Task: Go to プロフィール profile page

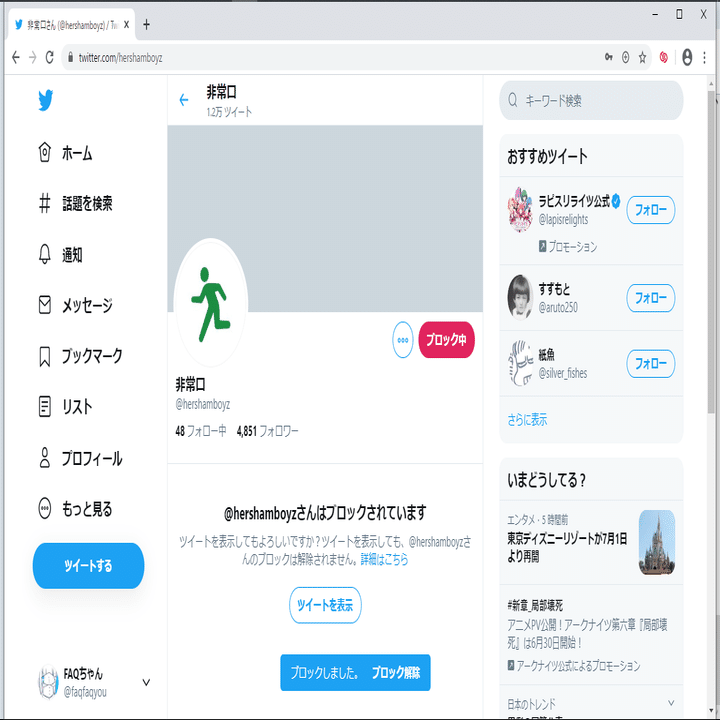Action: [80, 458]
